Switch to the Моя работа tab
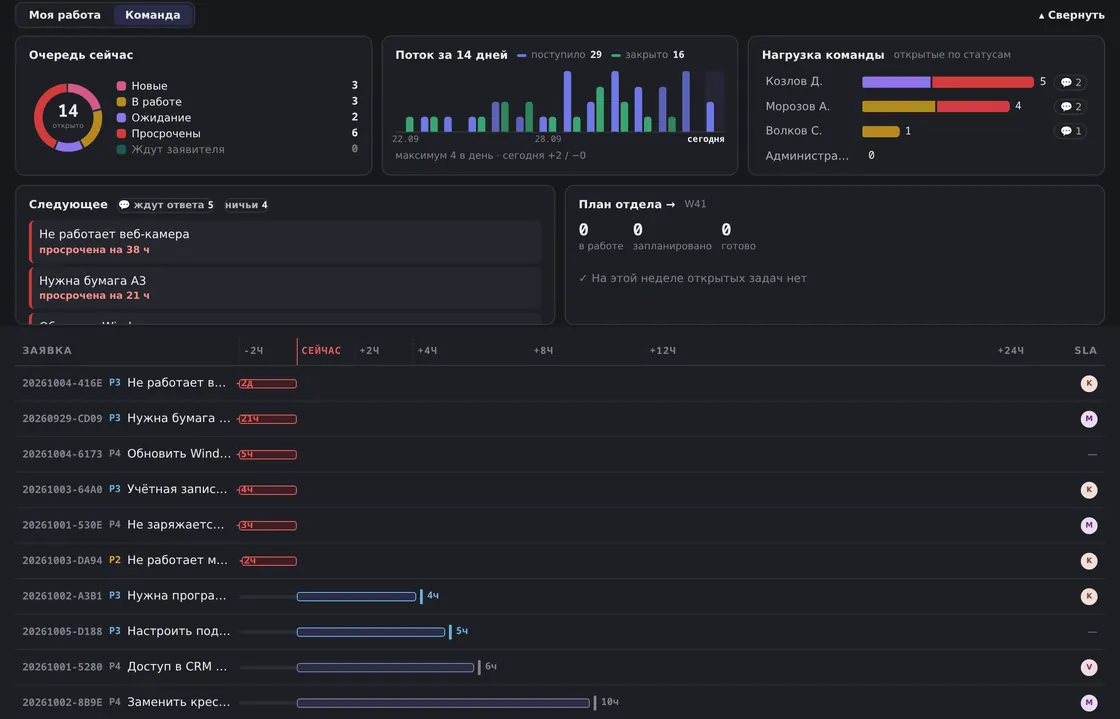 (64, 15)
